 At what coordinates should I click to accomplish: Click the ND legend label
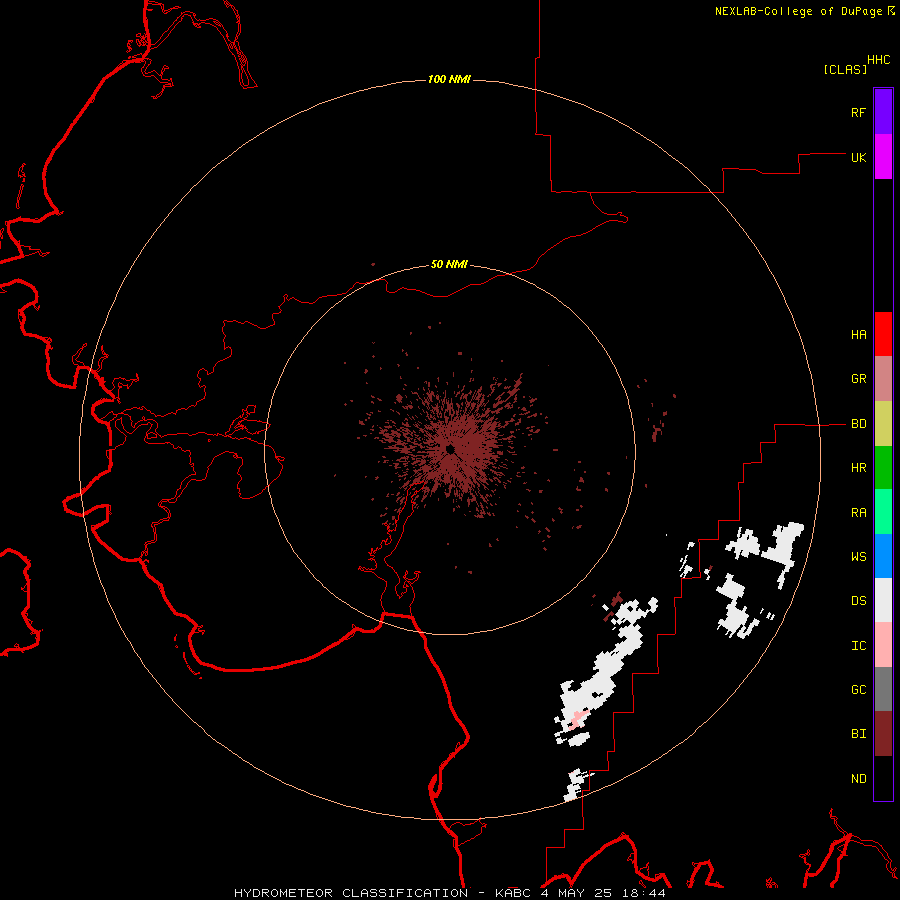(x=858, y=779)
